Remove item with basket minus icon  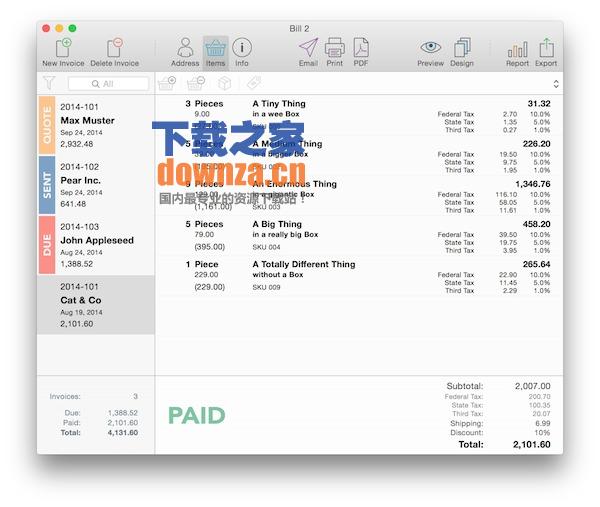coord(196,83)
